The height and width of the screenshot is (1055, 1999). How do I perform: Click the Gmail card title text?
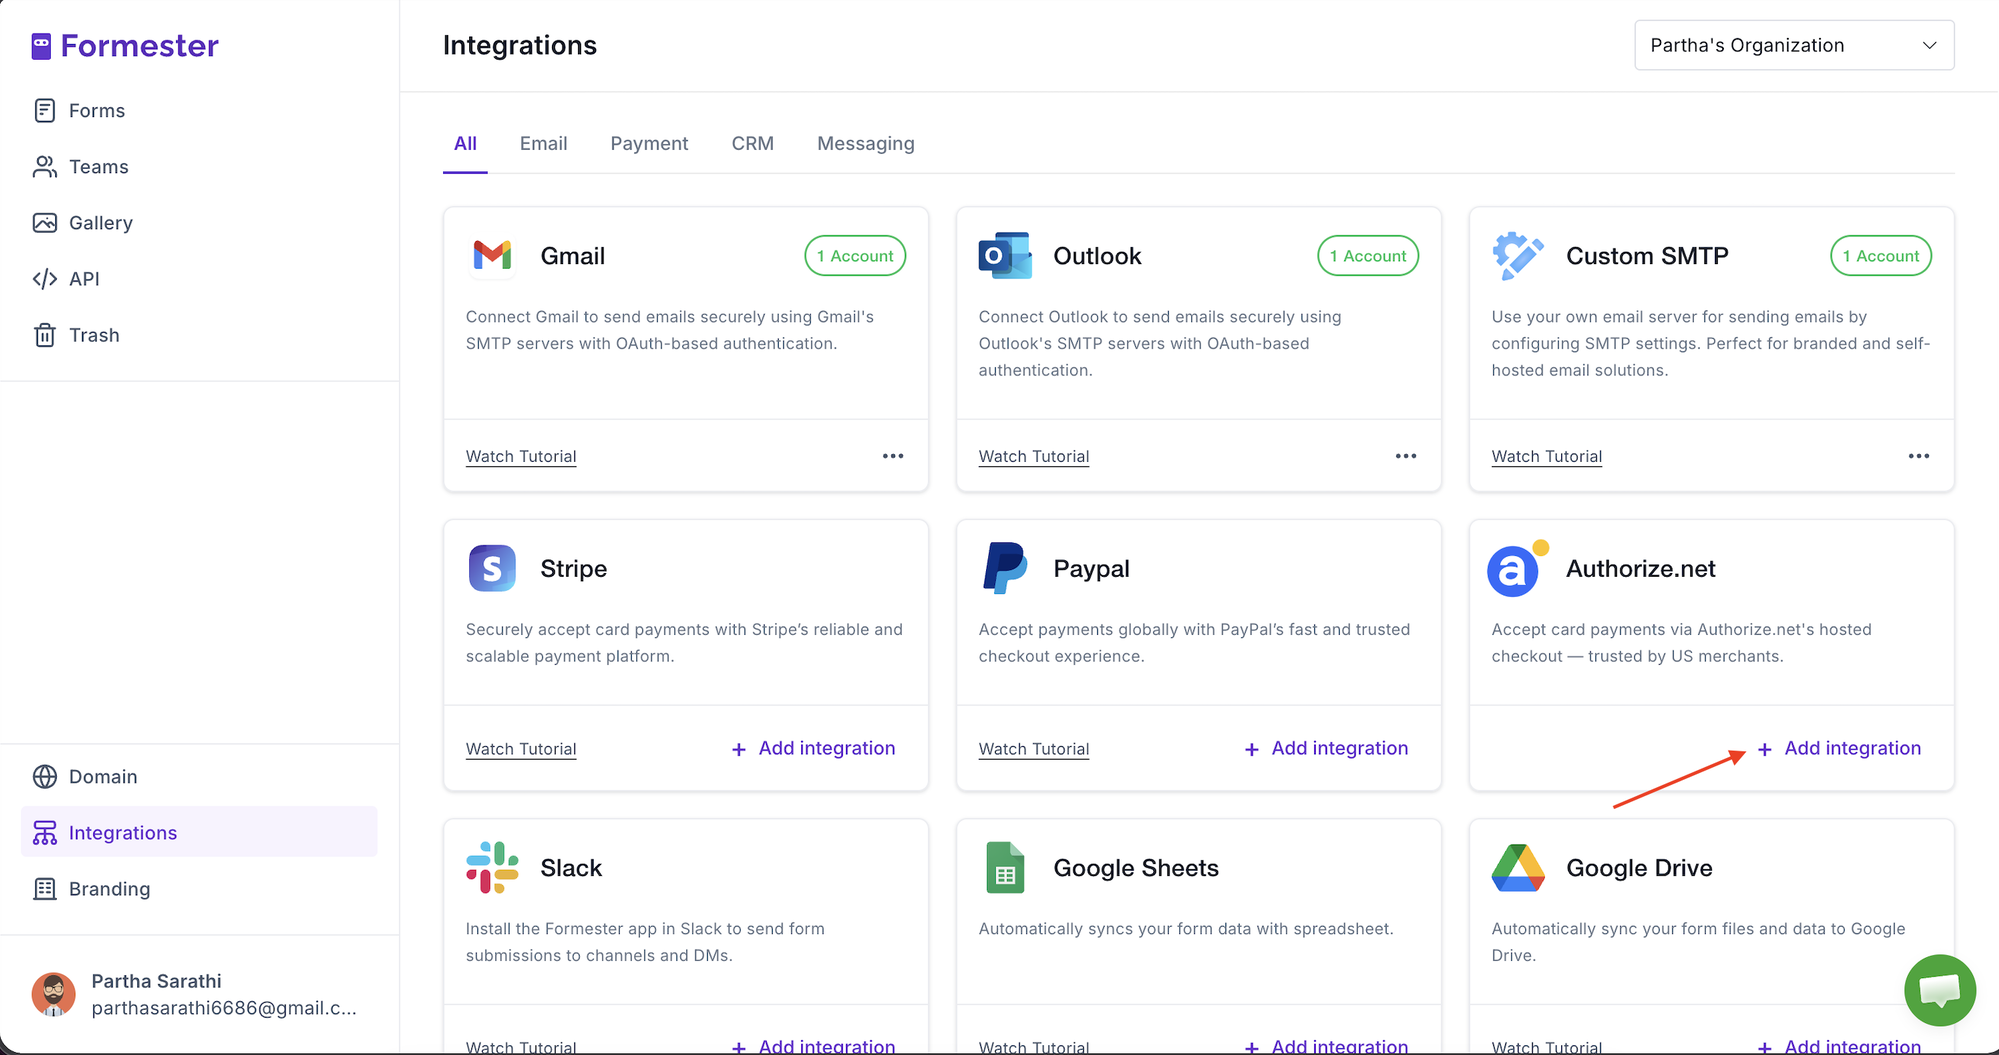click(573, 256)
